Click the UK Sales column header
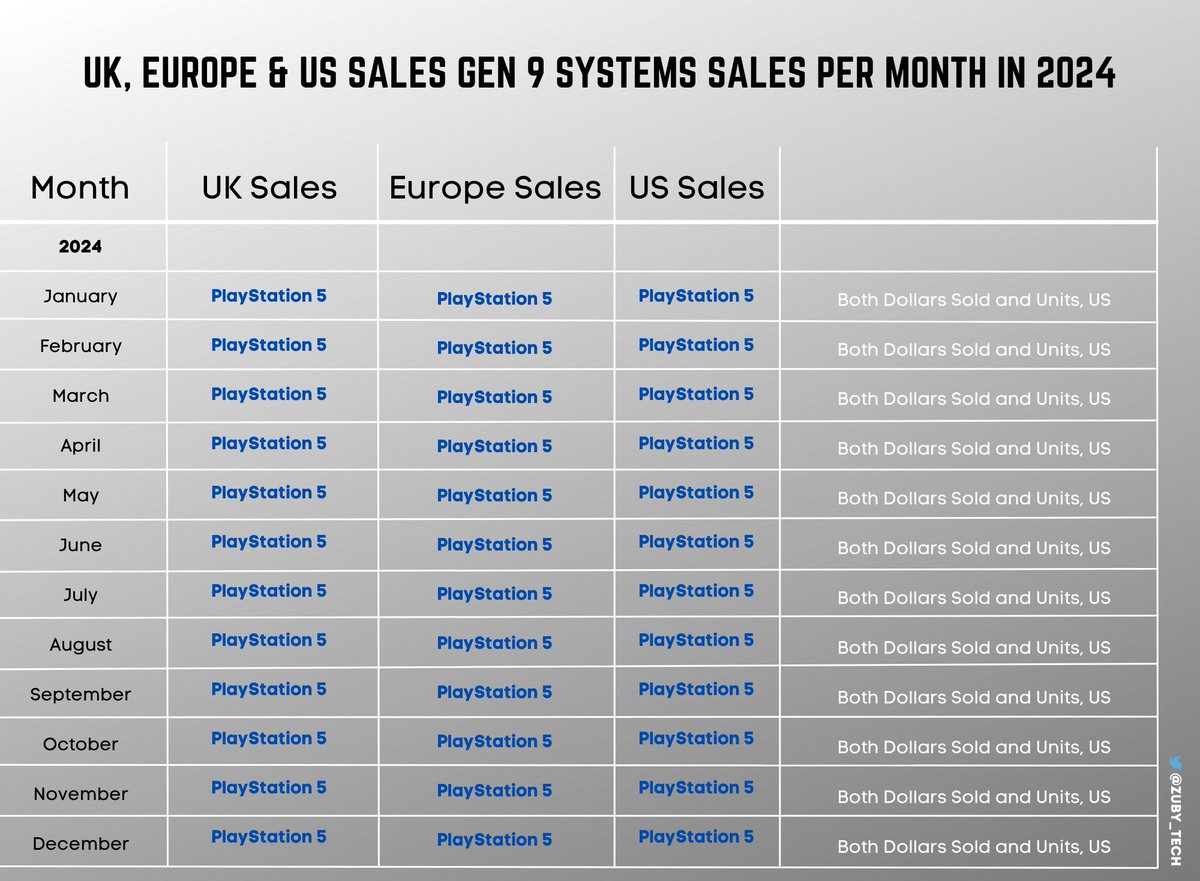 (x=269, y=187)
